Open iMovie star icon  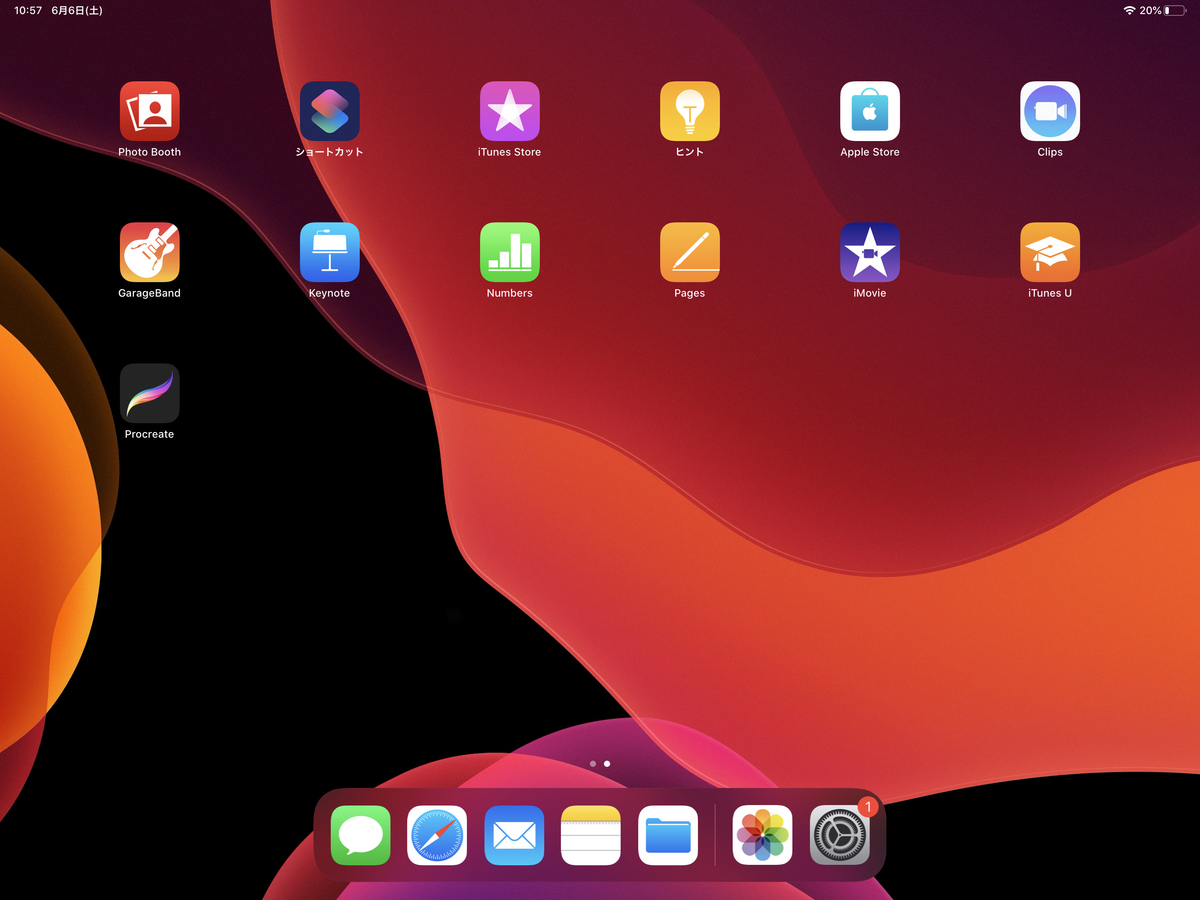tap(870, 252)
